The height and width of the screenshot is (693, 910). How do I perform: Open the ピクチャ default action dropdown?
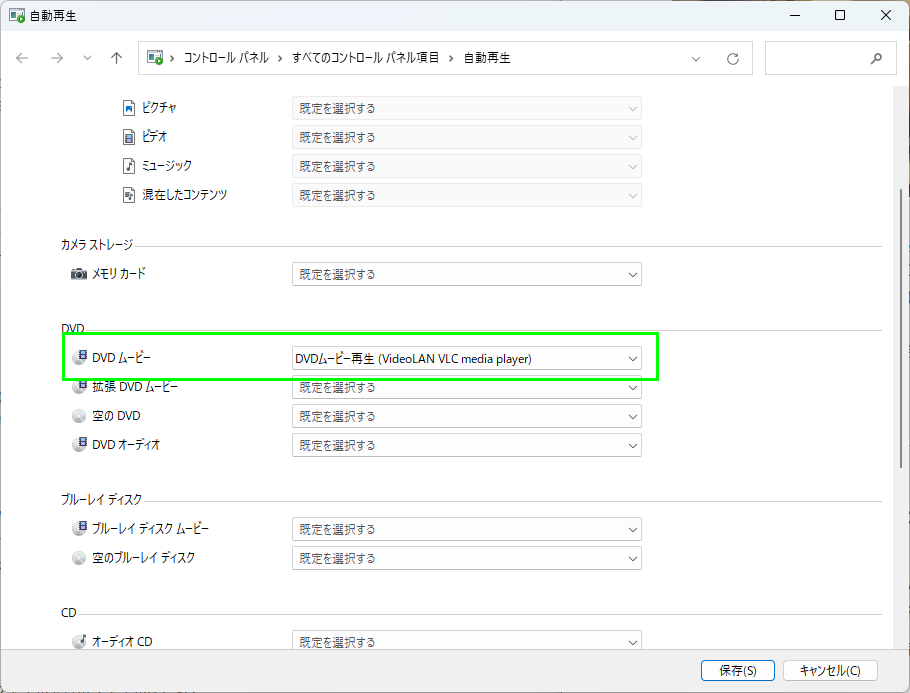pos(467,109)
